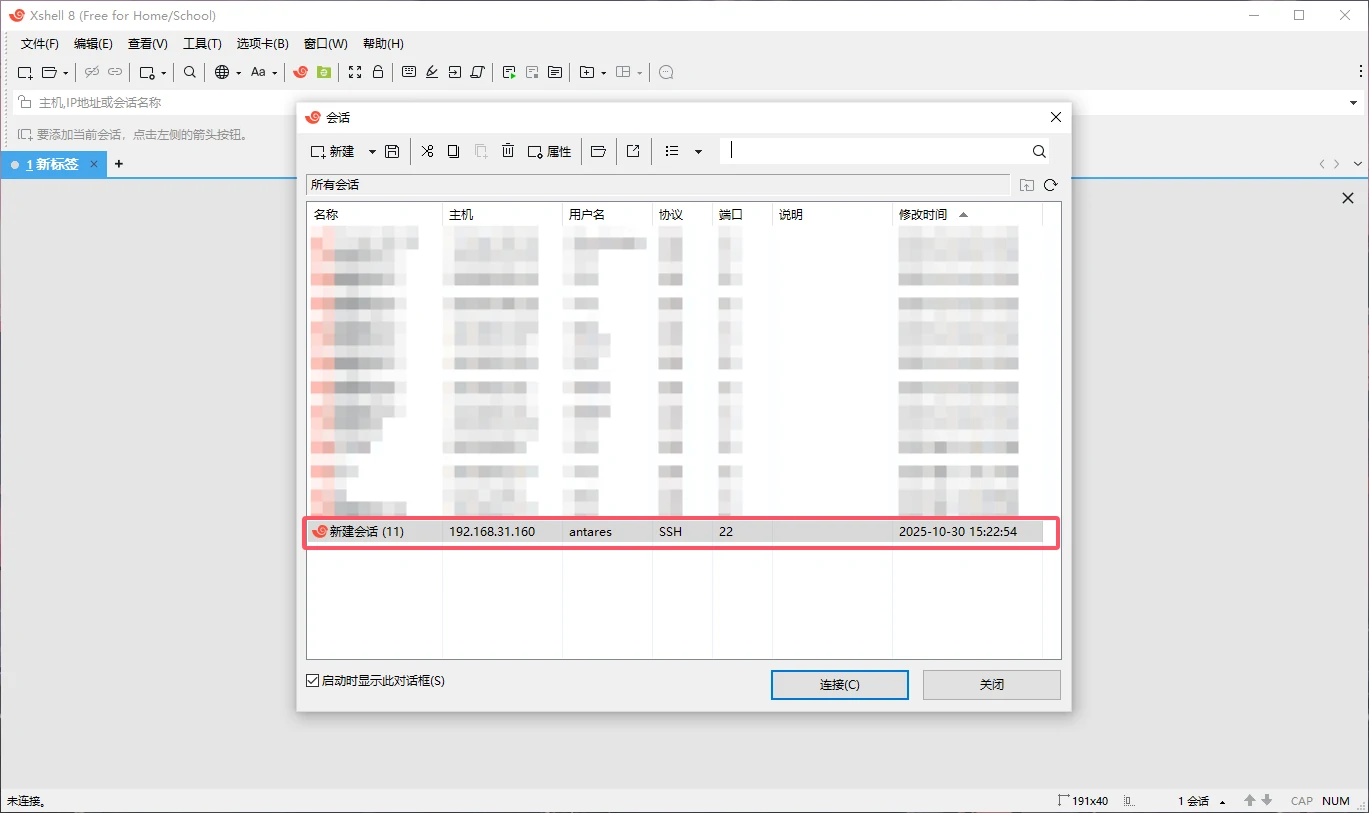Uncheck 启动时显示此对话框 checkbox
The image size is (1369, 813).
[312, 681]
